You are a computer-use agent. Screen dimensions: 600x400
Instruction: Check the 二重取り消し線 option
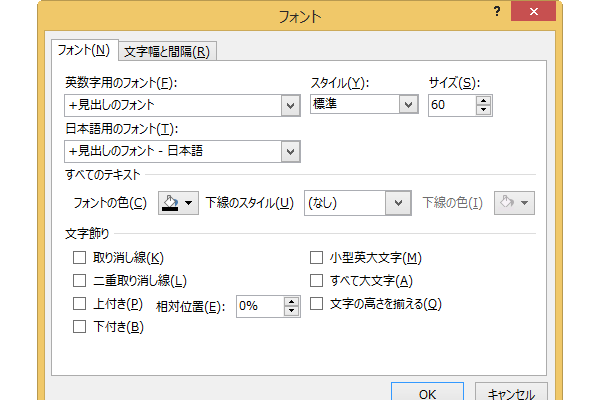tap(79, 281)
